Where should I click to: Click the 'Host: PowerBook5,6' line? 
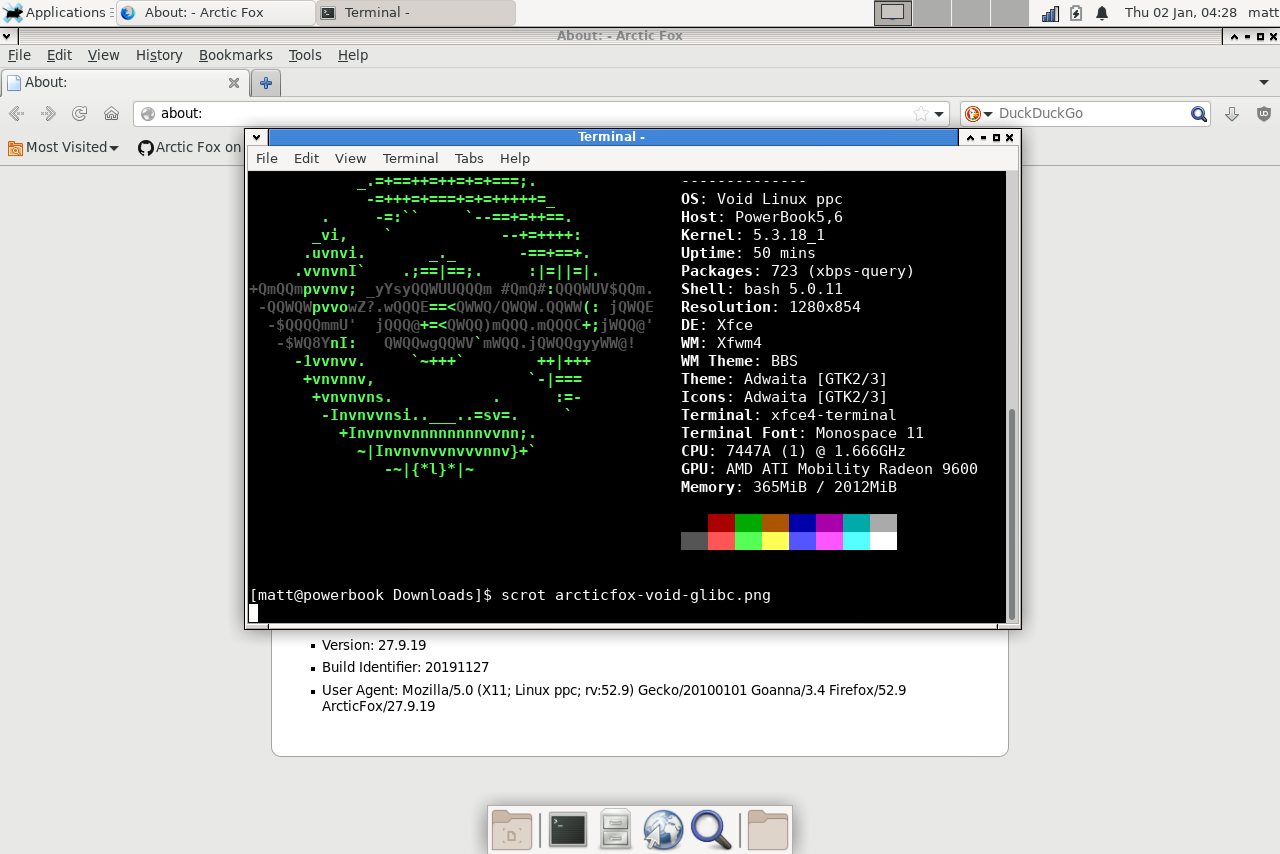point(762,217)
